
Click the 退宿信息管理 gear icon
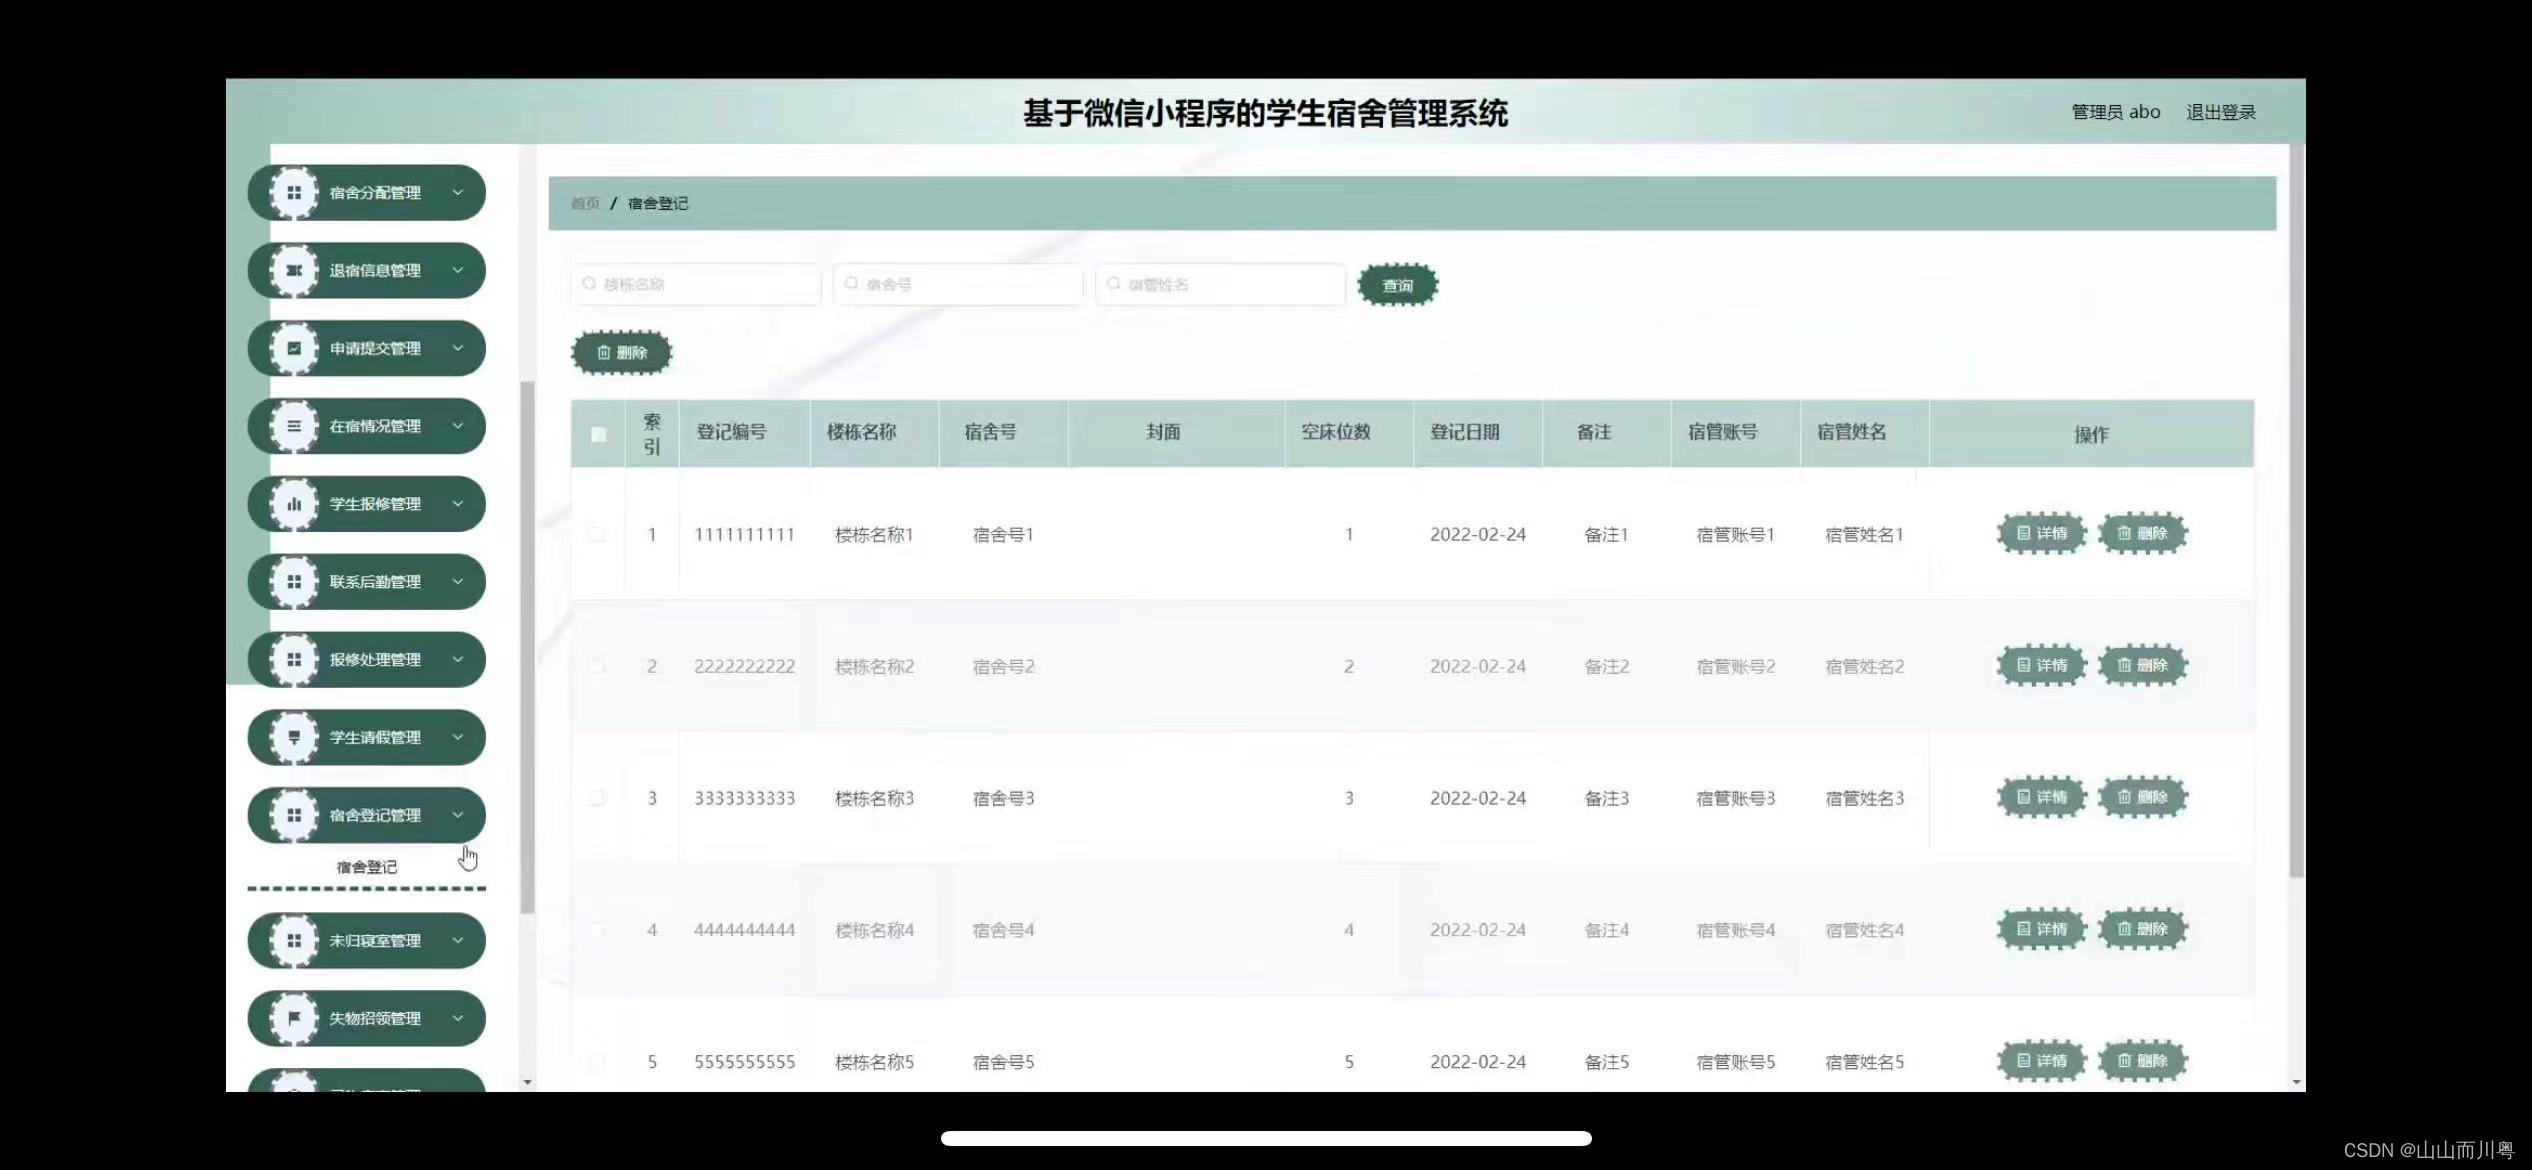(294, 271)
